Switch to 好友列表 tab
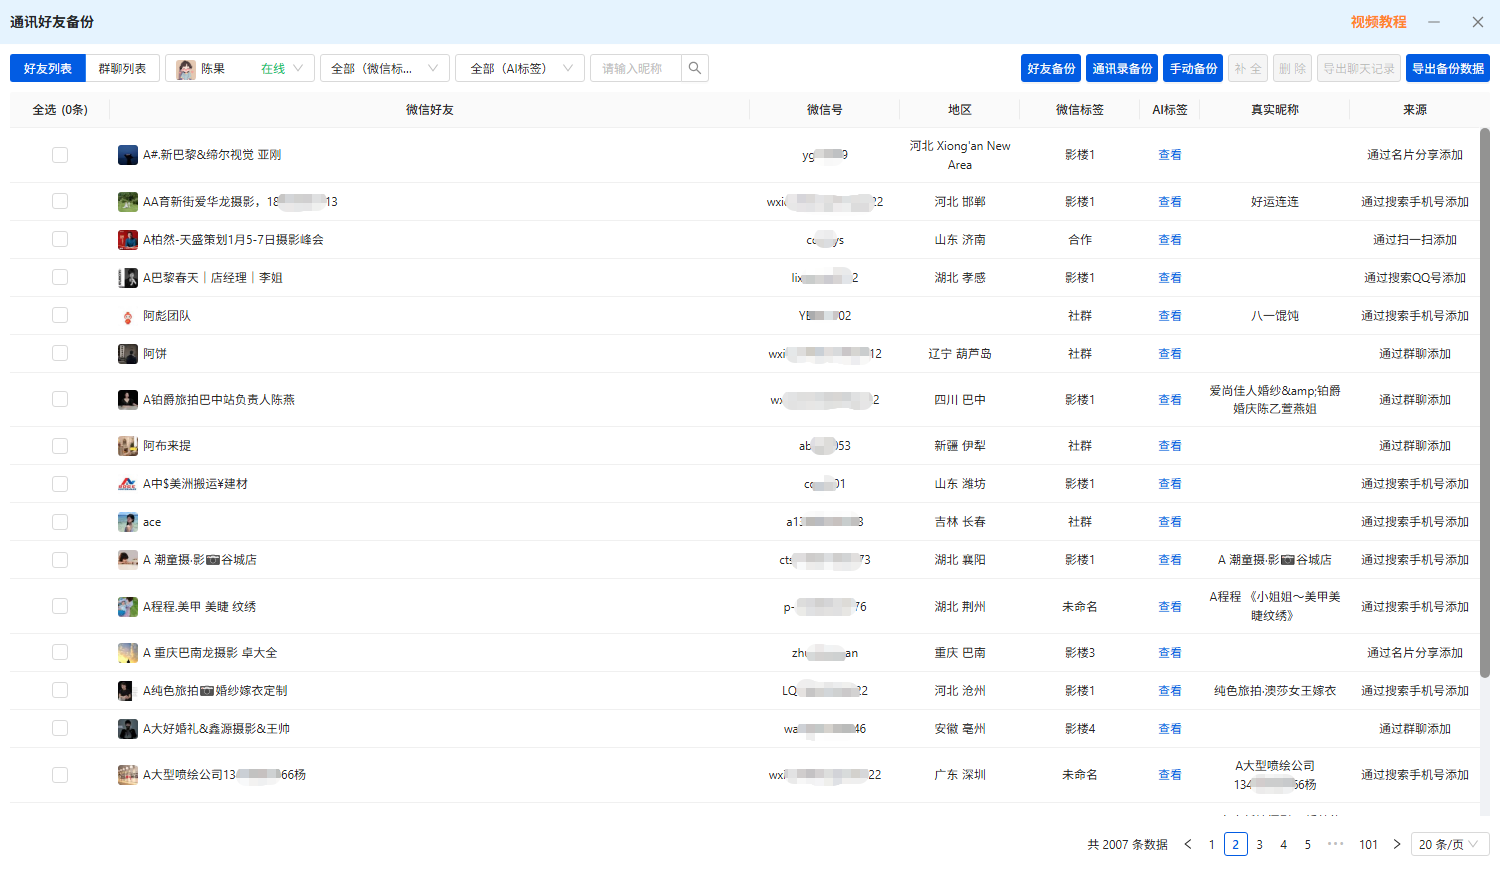Screen dimensions: 1500x871 coord(48,68)
